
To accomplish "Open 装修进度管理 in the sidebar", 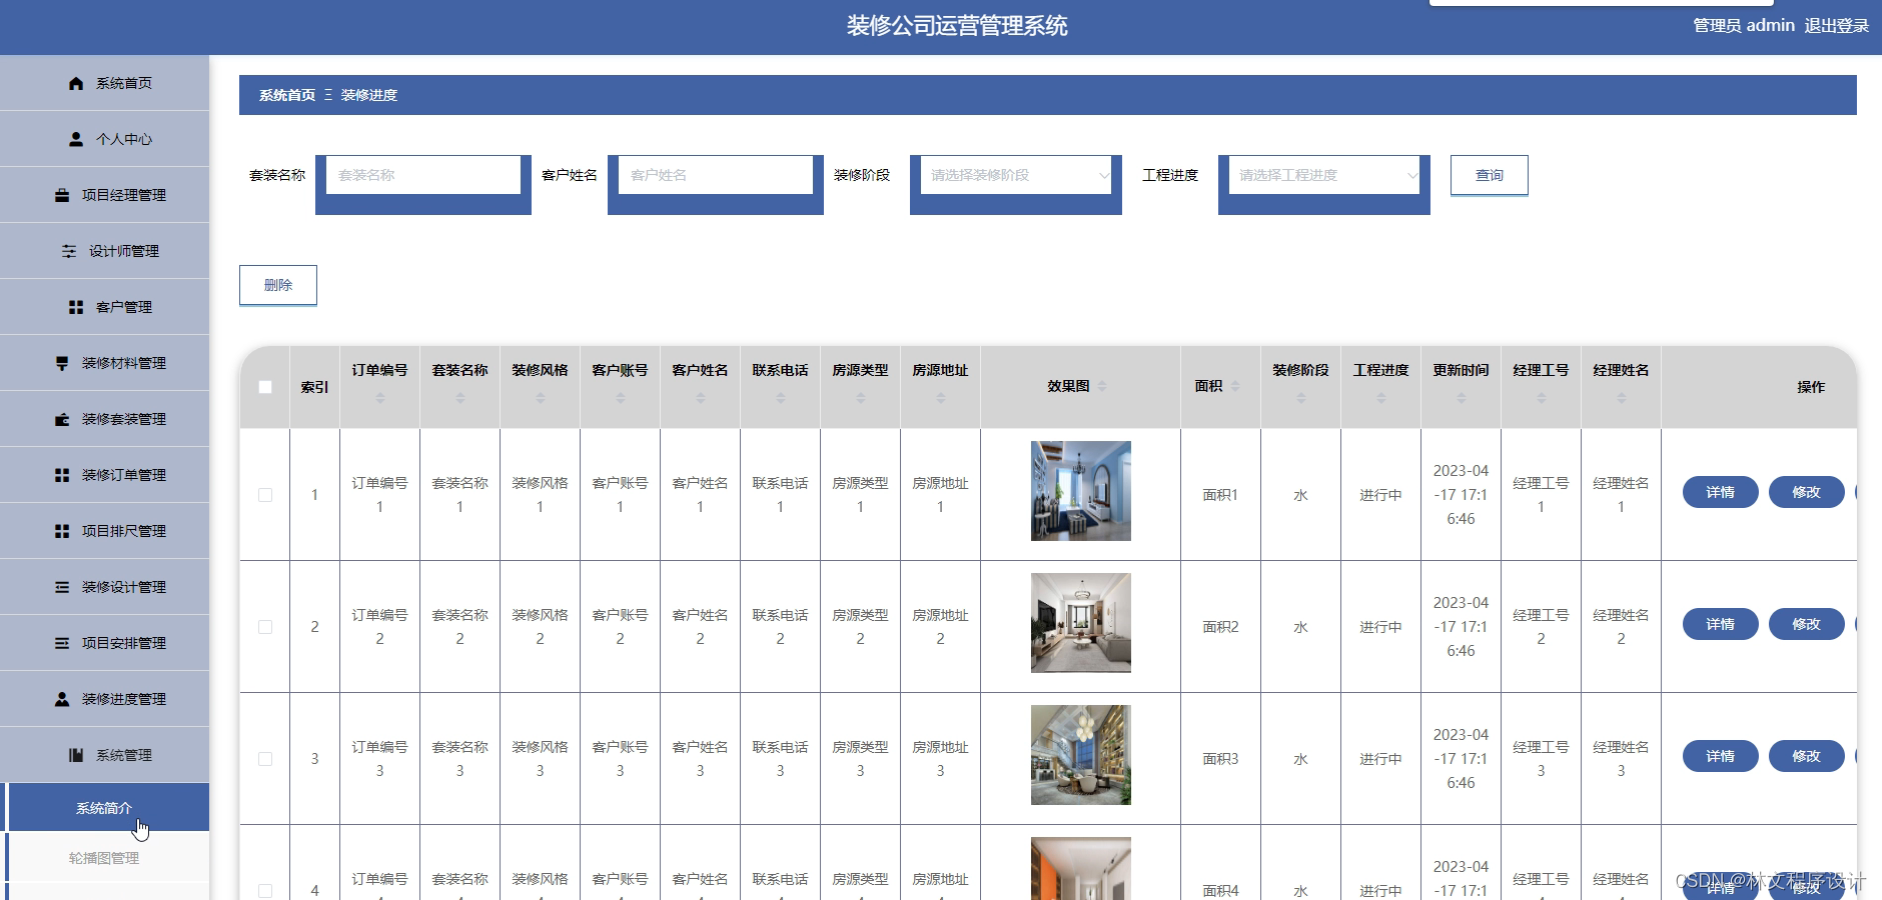I will click(105, 699).
